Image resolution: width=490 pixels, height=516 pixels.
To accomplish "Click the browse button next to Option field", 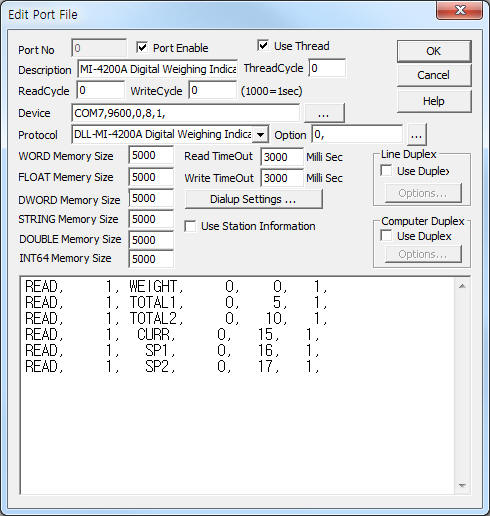I will coord(416,135).
